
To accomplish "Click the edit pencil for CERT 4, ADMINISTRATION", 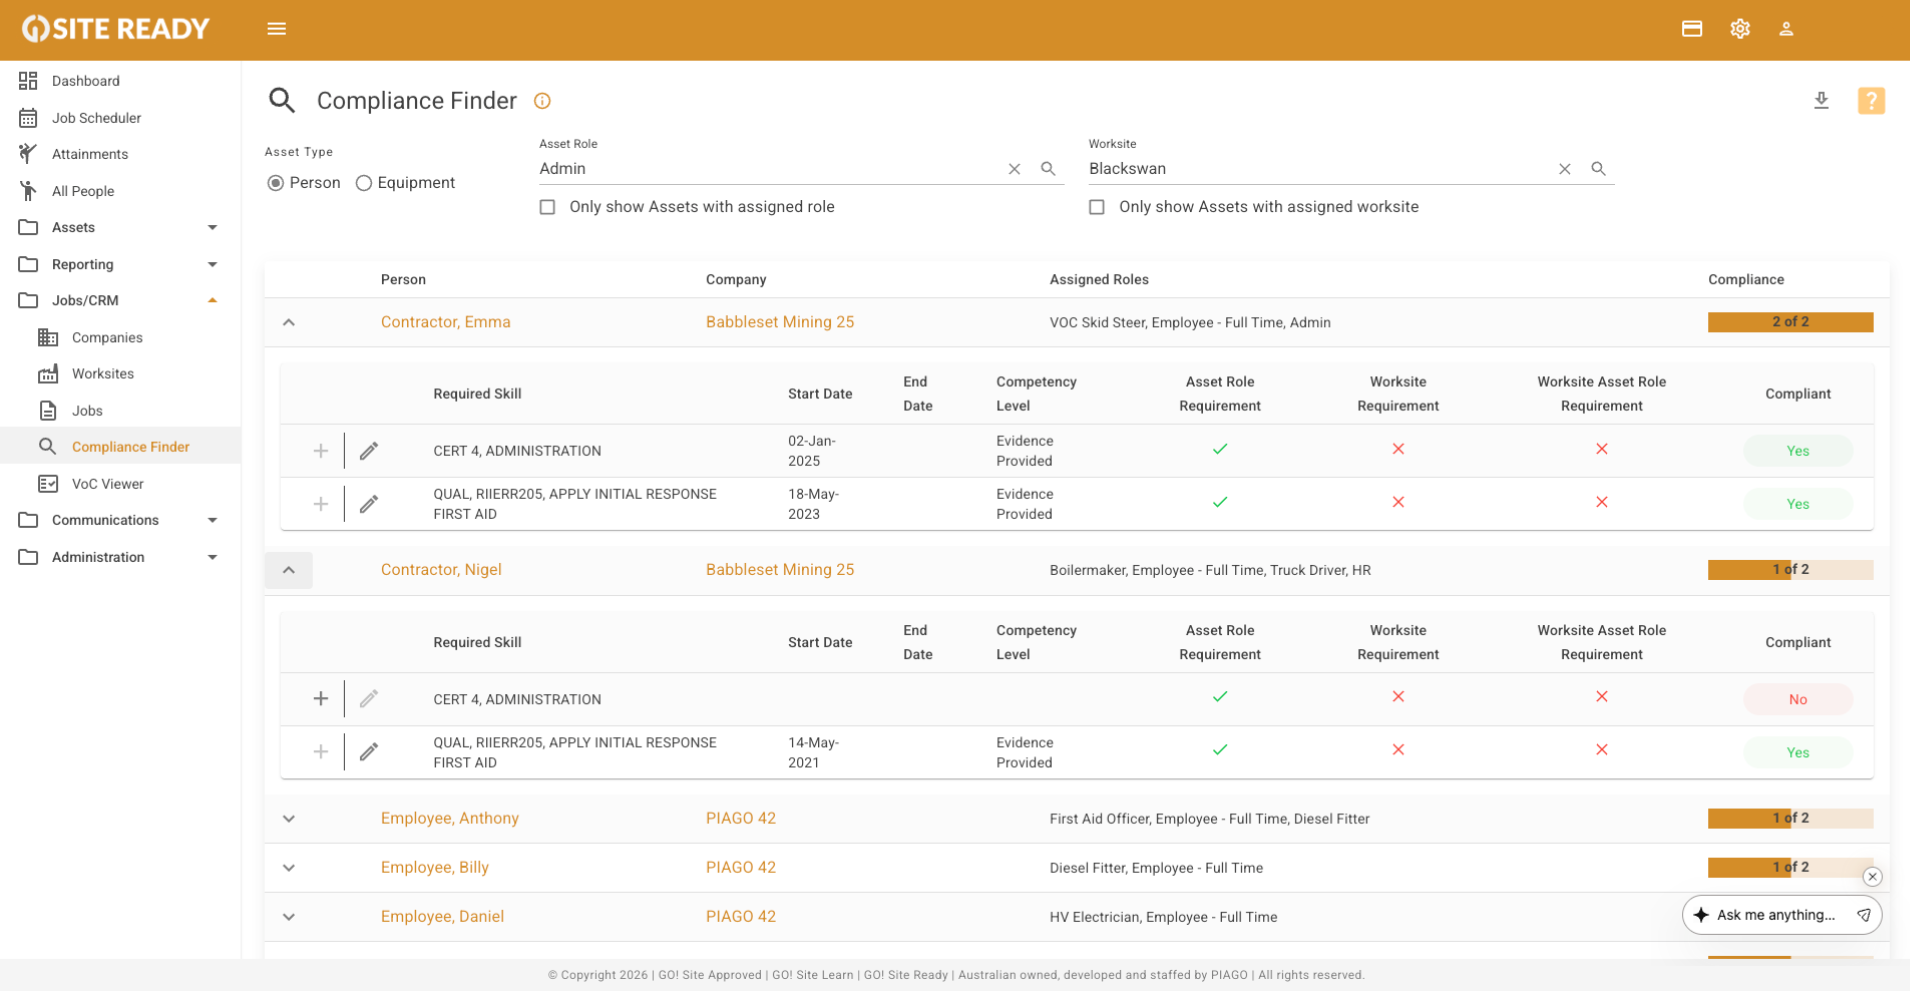I will pos(368,450).
